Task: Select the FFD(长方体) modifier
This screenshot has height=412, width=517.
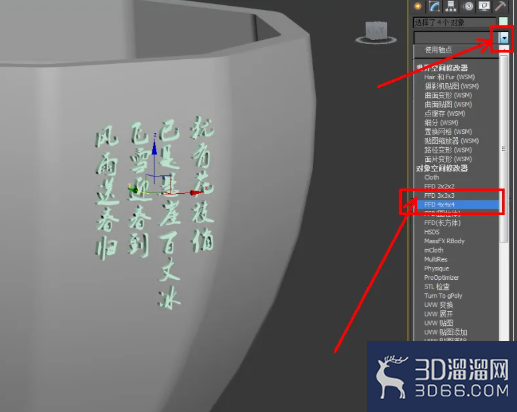Action: (x=442, y=223)
